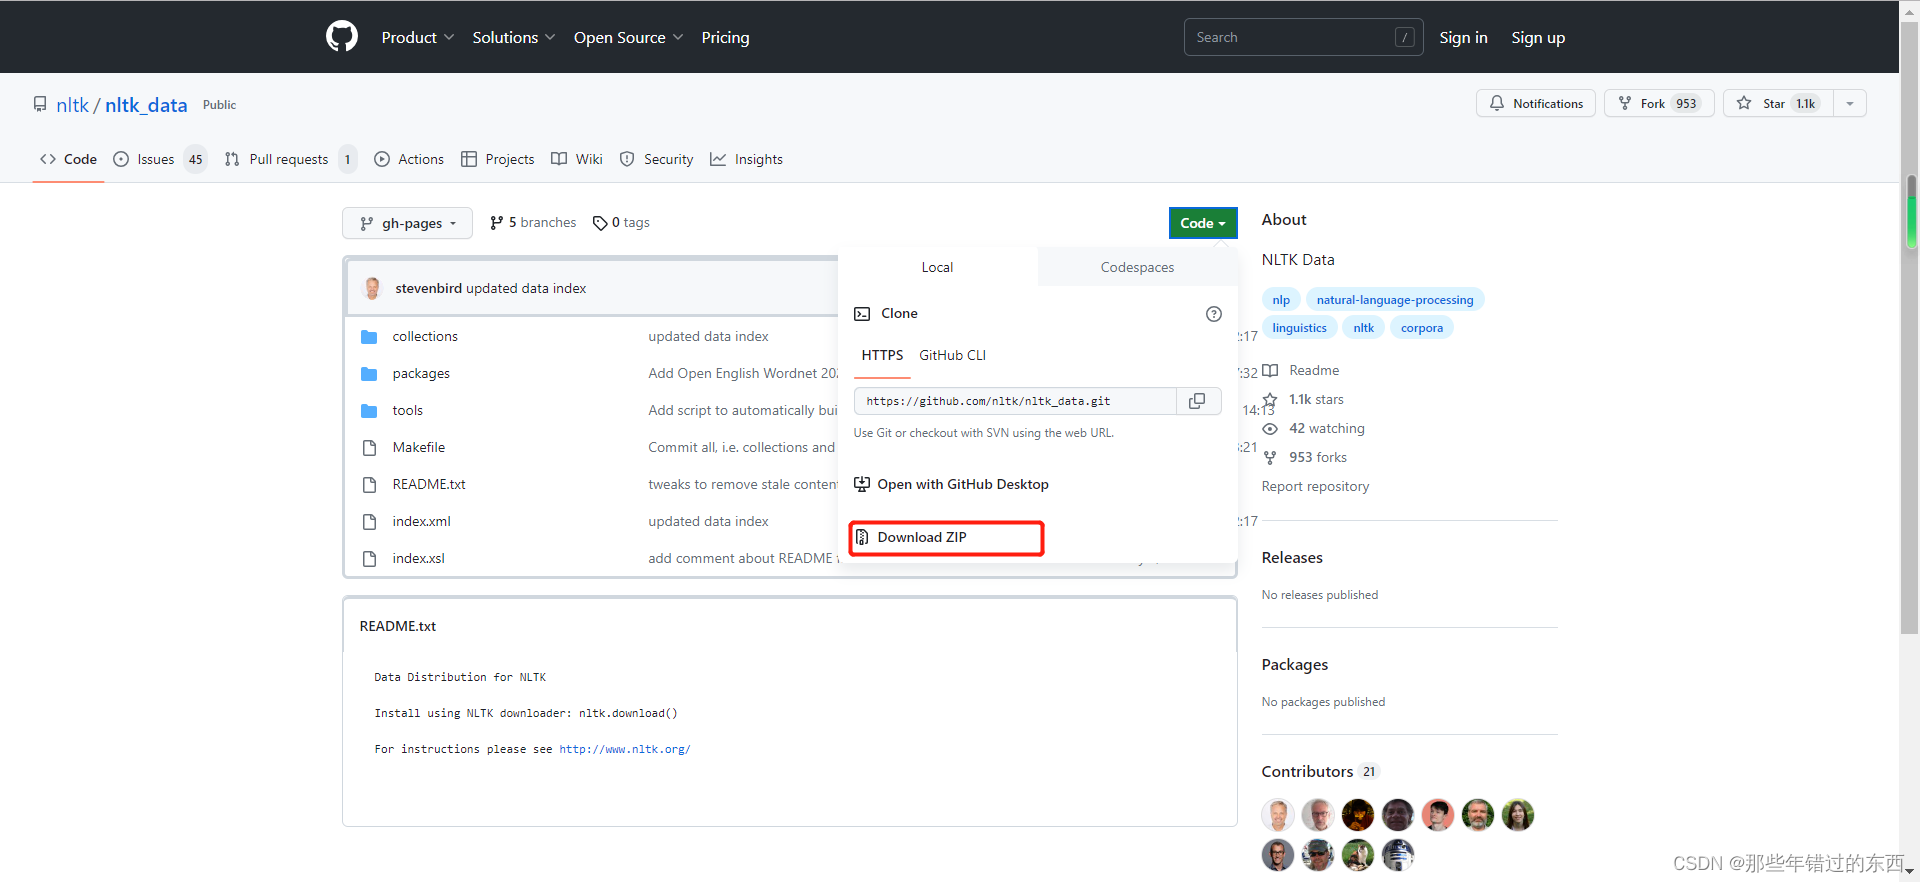Star the nltk_data repository
This screenshot has width=1920, height=882.
[x=1778, y=103]
